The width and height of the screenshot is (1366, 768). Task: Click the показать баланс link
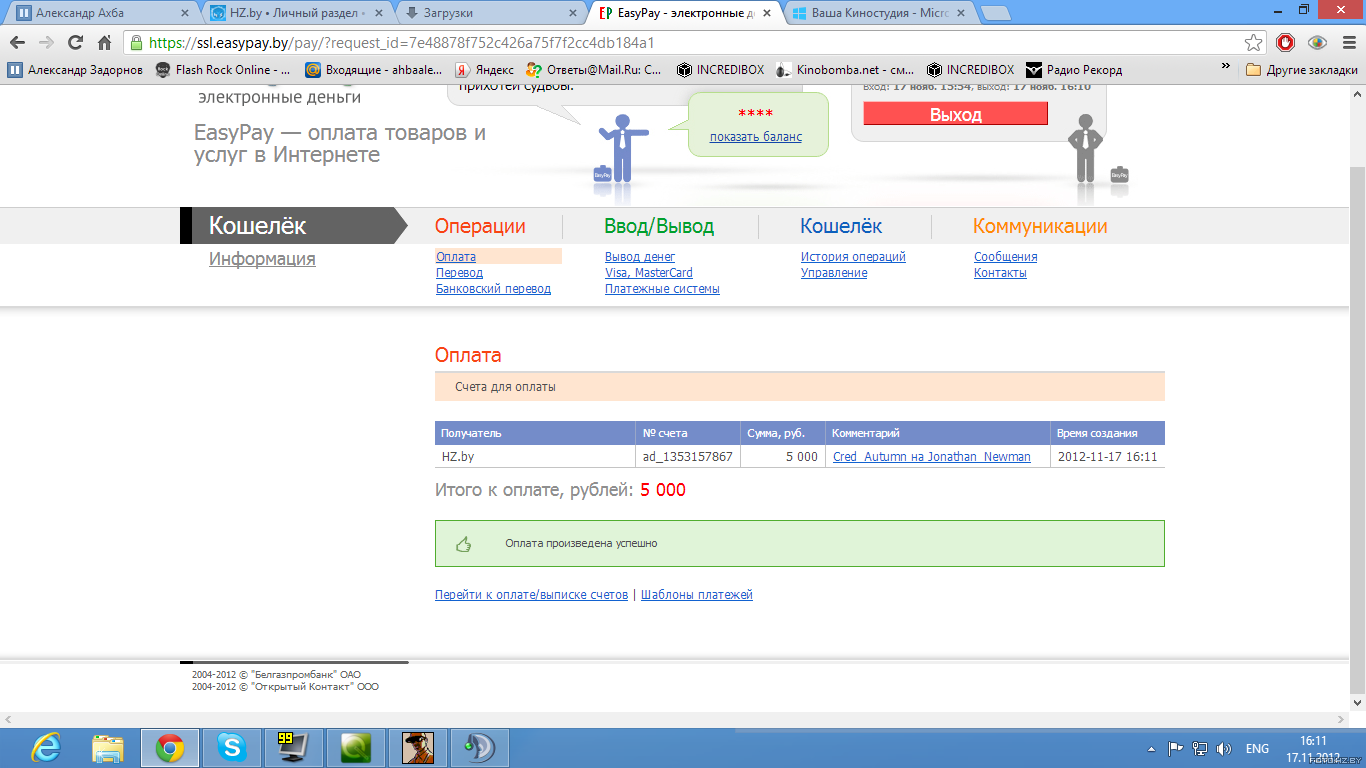[756, 137]
